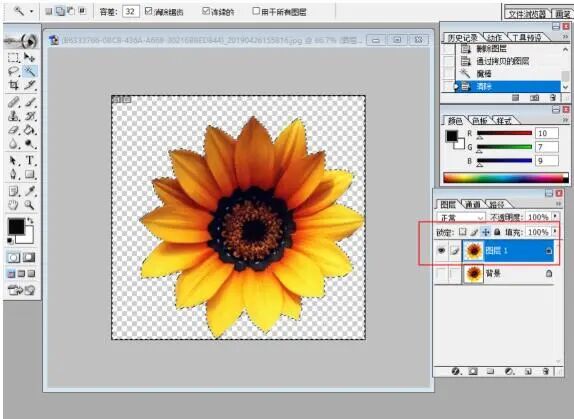Toggle the Contiguous checkbox
Viewport: 574px width, 419px height.
click(x=206, y=11)
